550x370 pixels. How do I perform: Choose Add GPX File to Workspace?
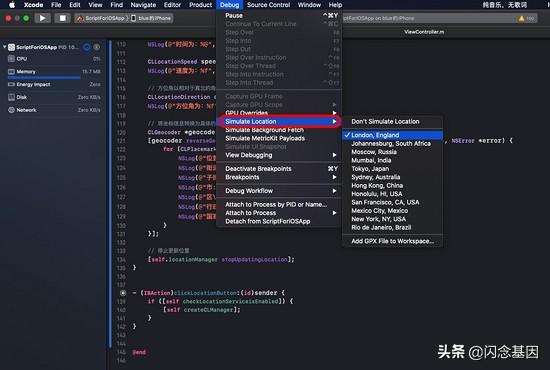tap(392, 241)
